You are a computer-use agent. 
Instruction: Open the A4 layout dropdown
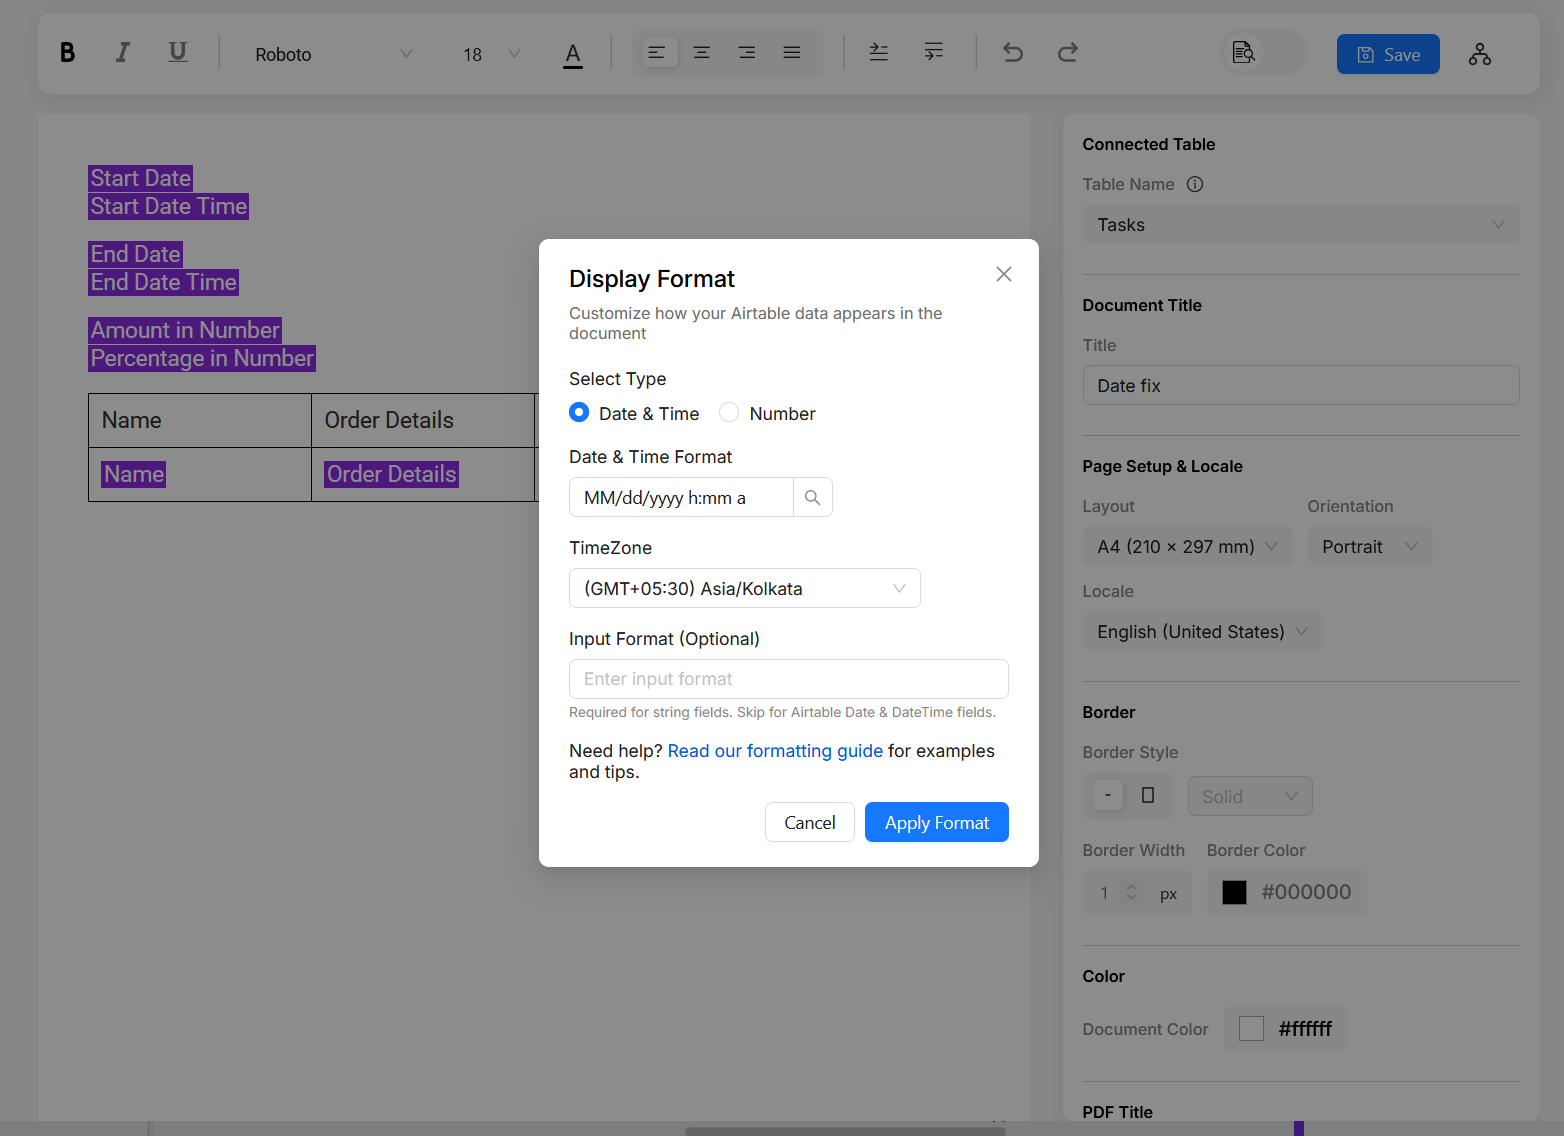pos(1188,547)
